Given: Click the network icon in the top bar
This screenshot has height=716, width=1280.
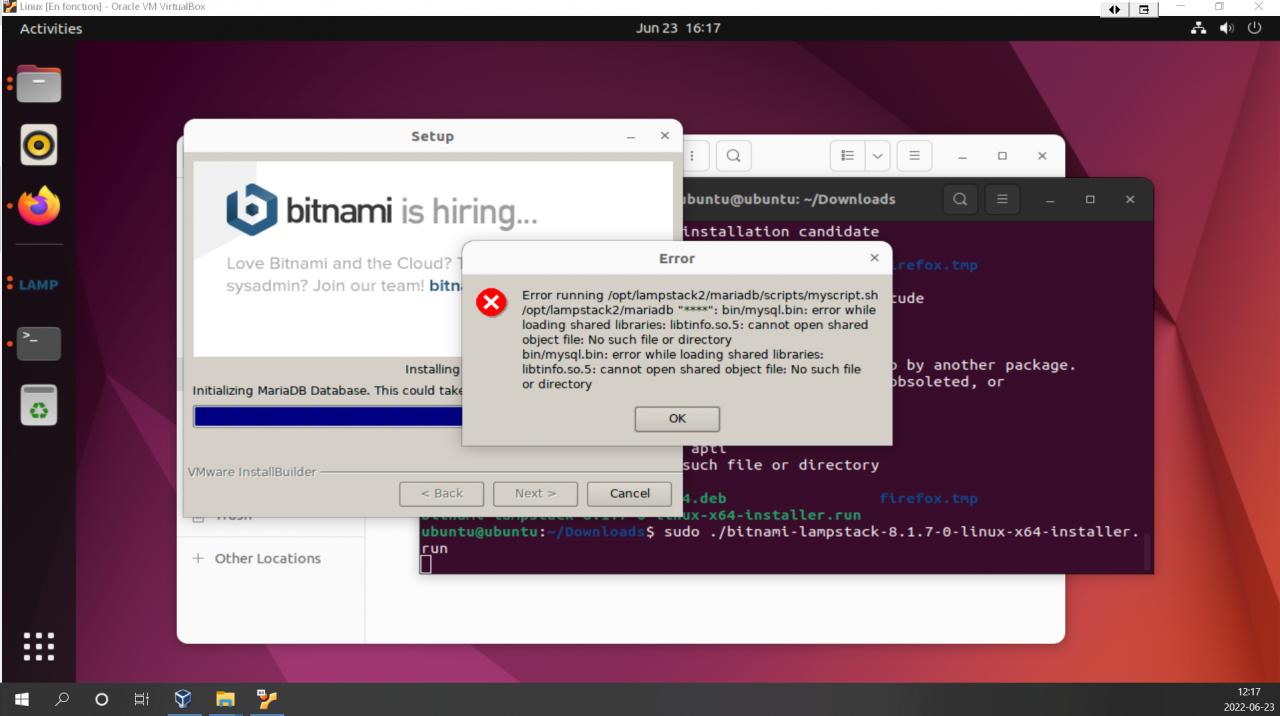Looking at the screenshot, I should pyautogui.click(x=1199, y=28).
